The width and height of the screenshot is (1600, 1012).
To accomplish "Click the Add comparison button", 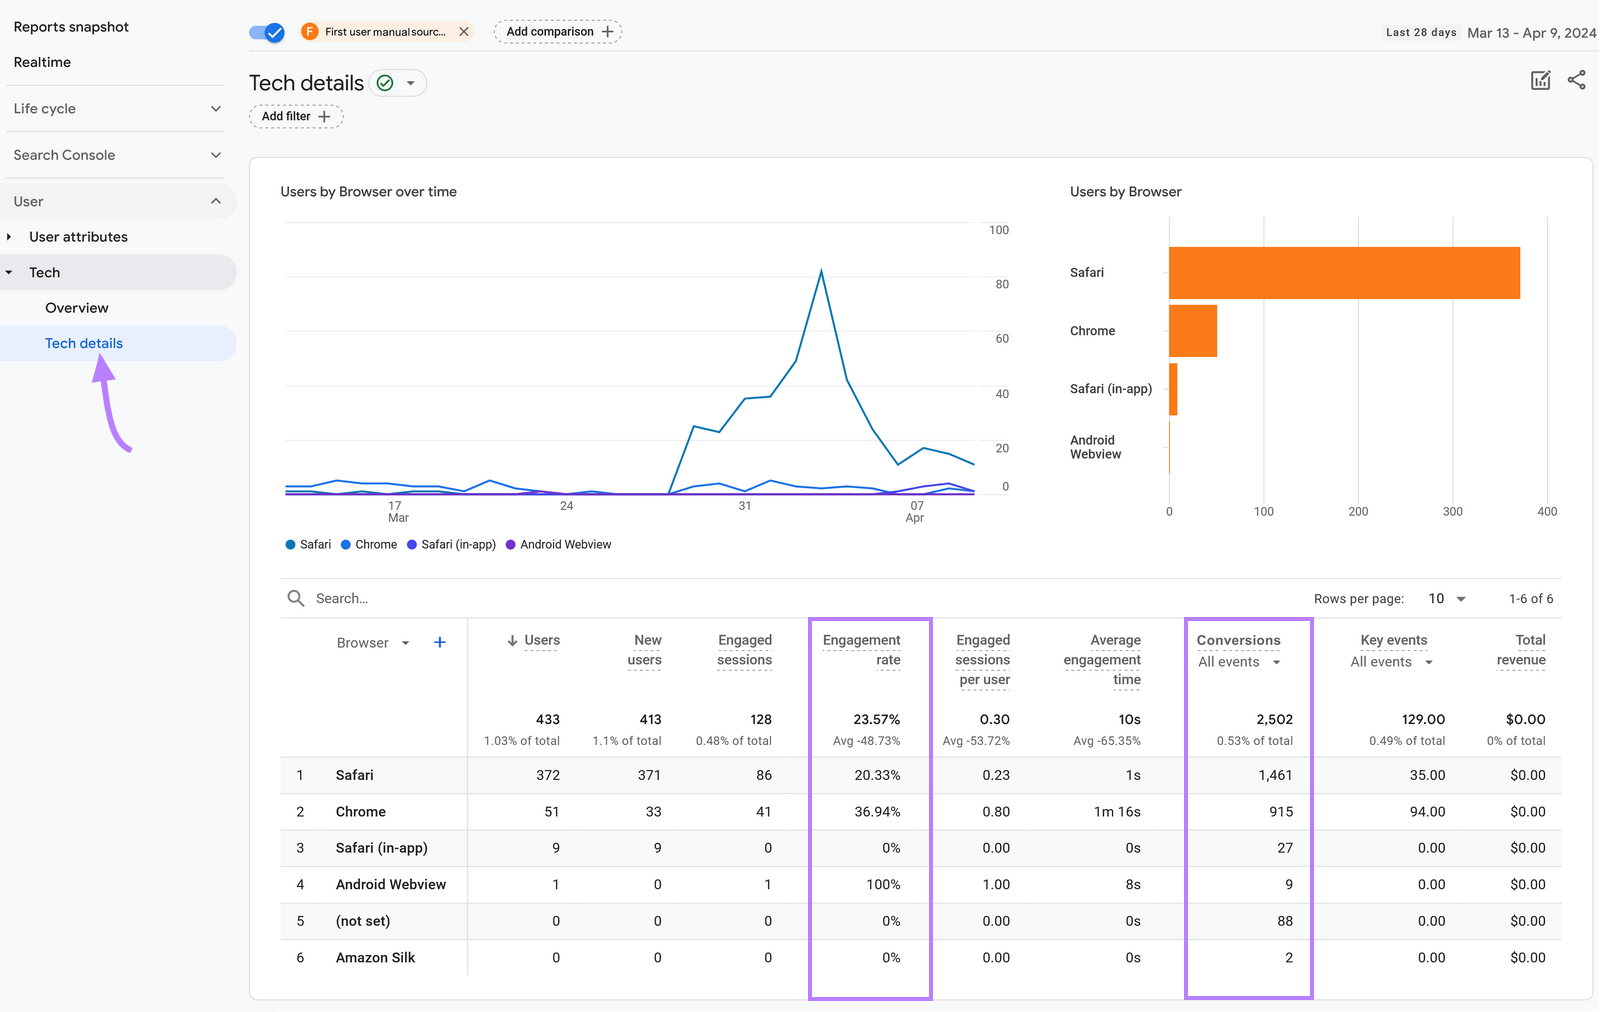I will click(558, 32).
